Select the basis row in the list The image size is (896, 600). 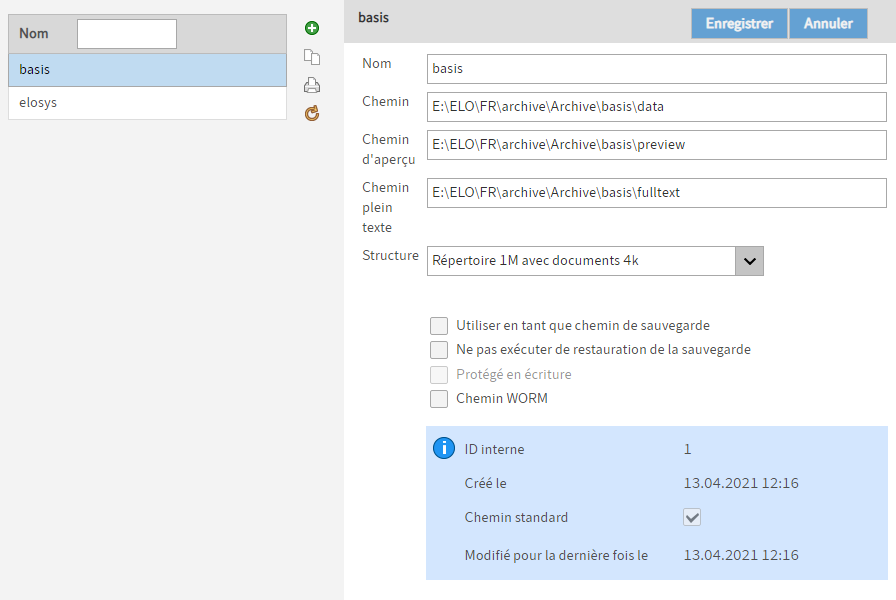coord(147,70)
